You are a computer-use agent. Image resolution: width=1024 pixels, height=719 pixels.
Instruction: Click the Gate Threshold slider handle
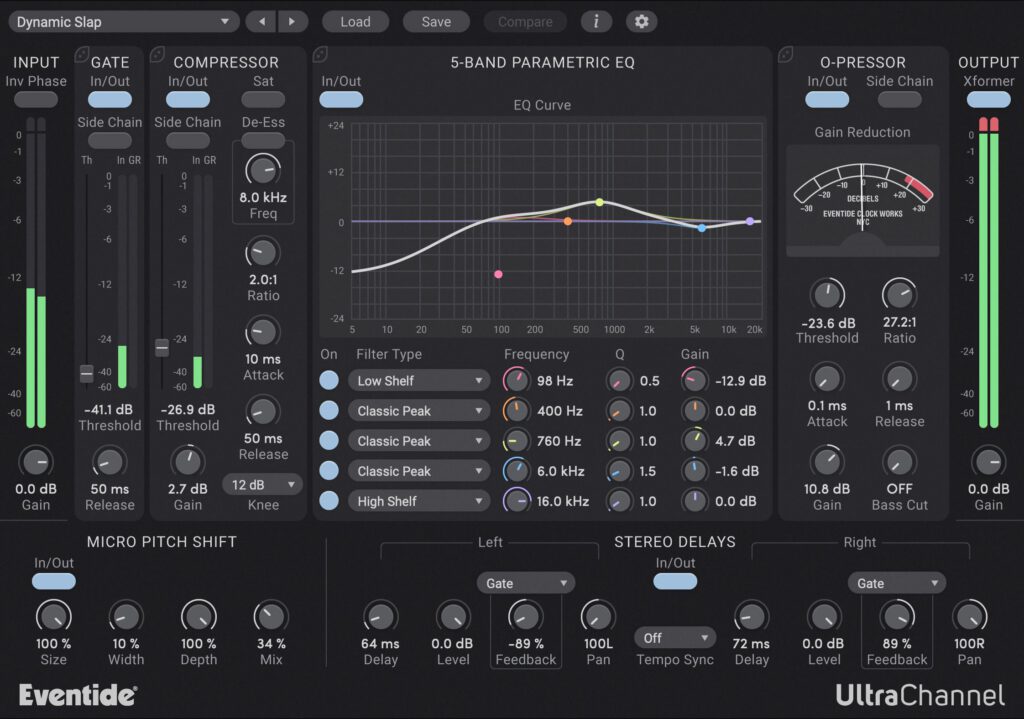click(86, 374)
